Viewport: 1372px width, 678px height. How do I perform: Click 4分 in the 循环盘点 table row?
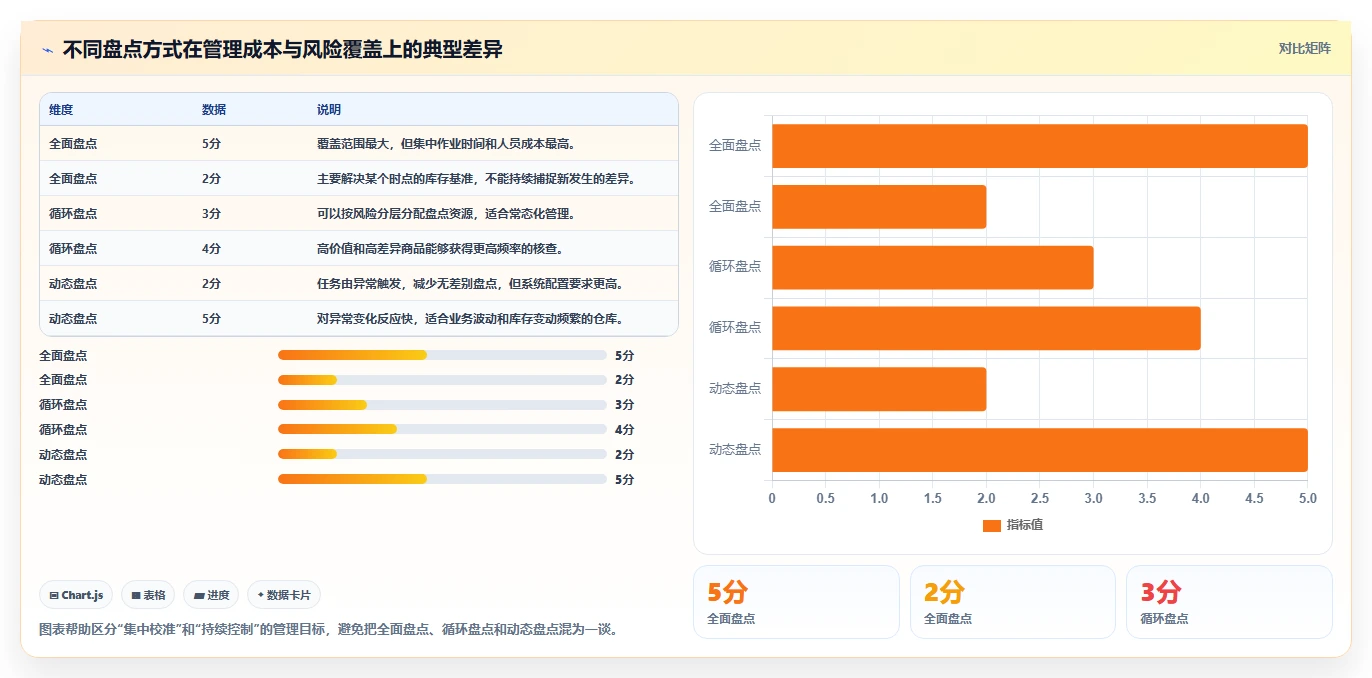(211, 249)
